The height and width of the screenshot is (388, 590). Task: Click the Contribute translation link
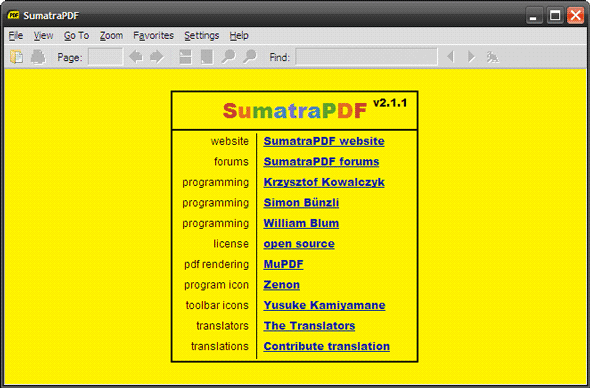click(x=327, y=346)
